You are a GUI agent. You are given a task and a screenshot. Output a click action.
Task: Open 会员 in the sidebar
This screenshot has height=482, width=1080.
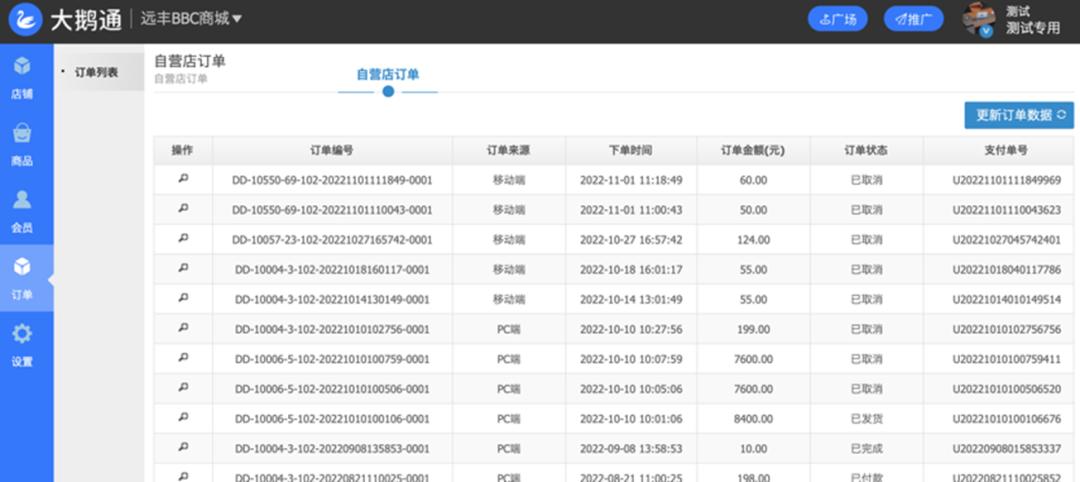pyautogui.click(x=22, y=211)
